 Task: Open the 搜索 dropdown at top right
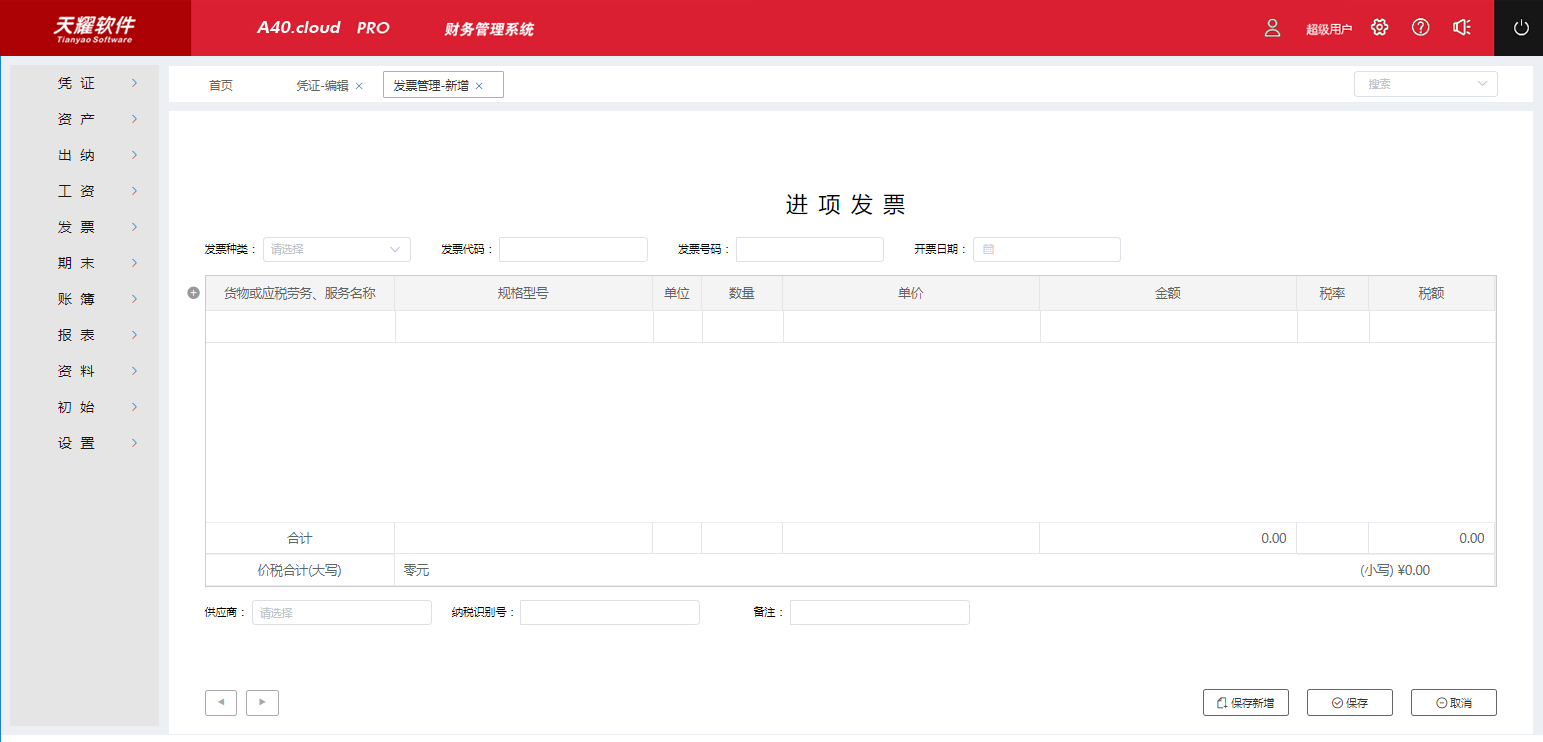point(1426,84)
